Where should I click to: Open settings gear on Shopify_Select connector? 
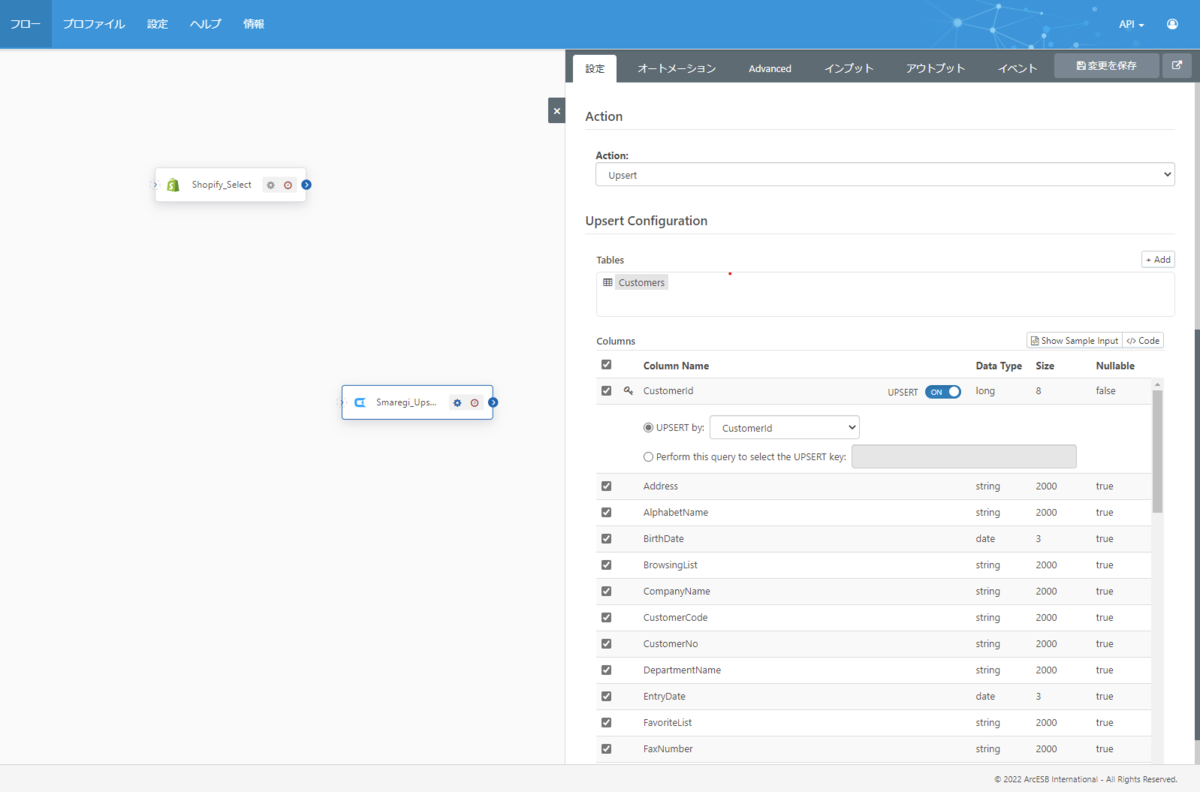270,185
